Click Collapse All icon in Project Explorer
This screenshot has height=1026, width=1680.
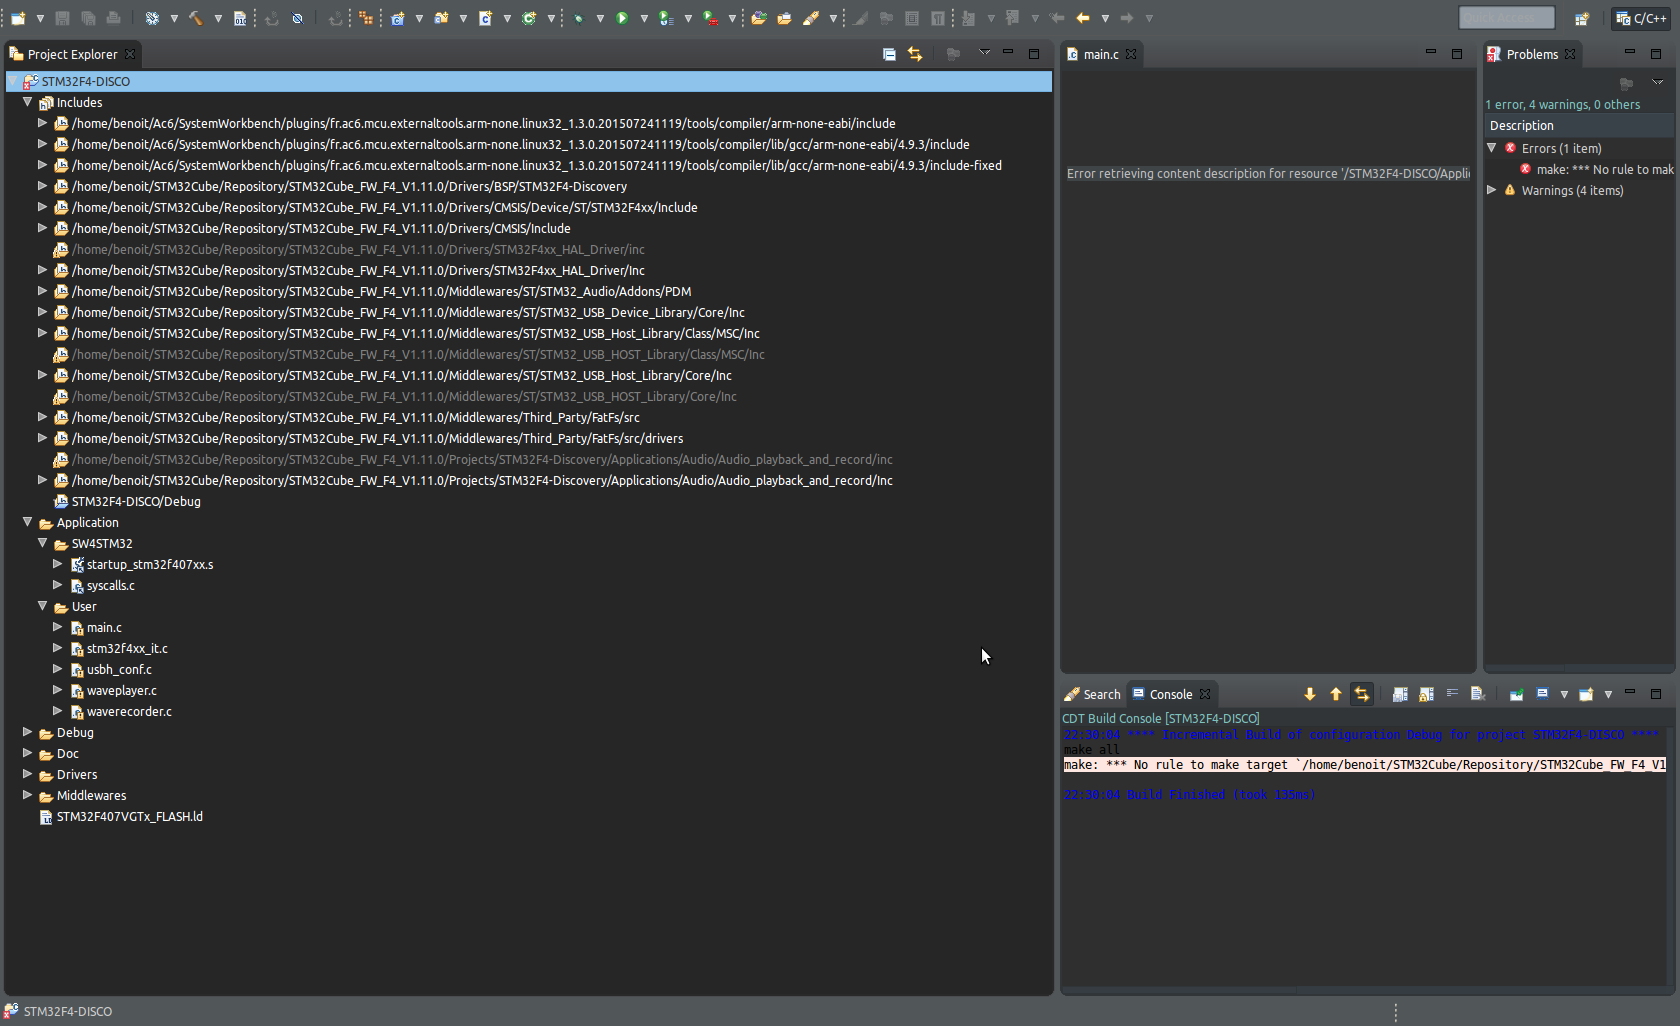click(x=889, y=54)
